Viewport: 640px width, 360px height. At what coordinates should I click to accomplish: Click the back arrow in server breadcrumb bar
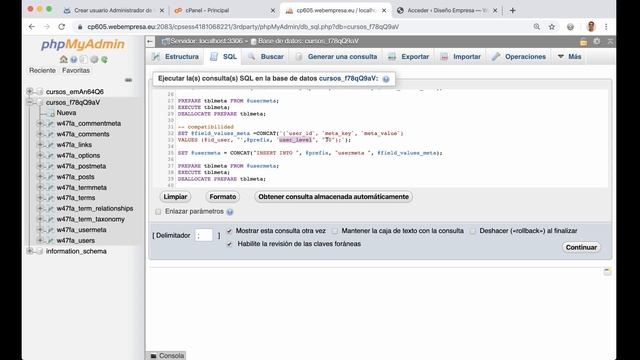(150, 41)
